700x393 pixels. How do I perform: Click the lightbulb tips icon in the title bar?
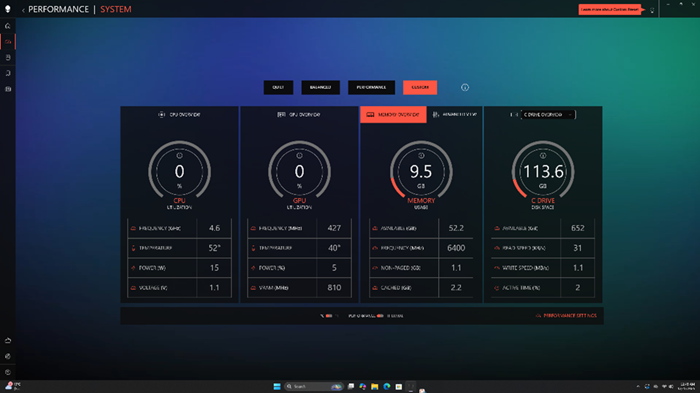pyautogui.click(x=652, y=10)
